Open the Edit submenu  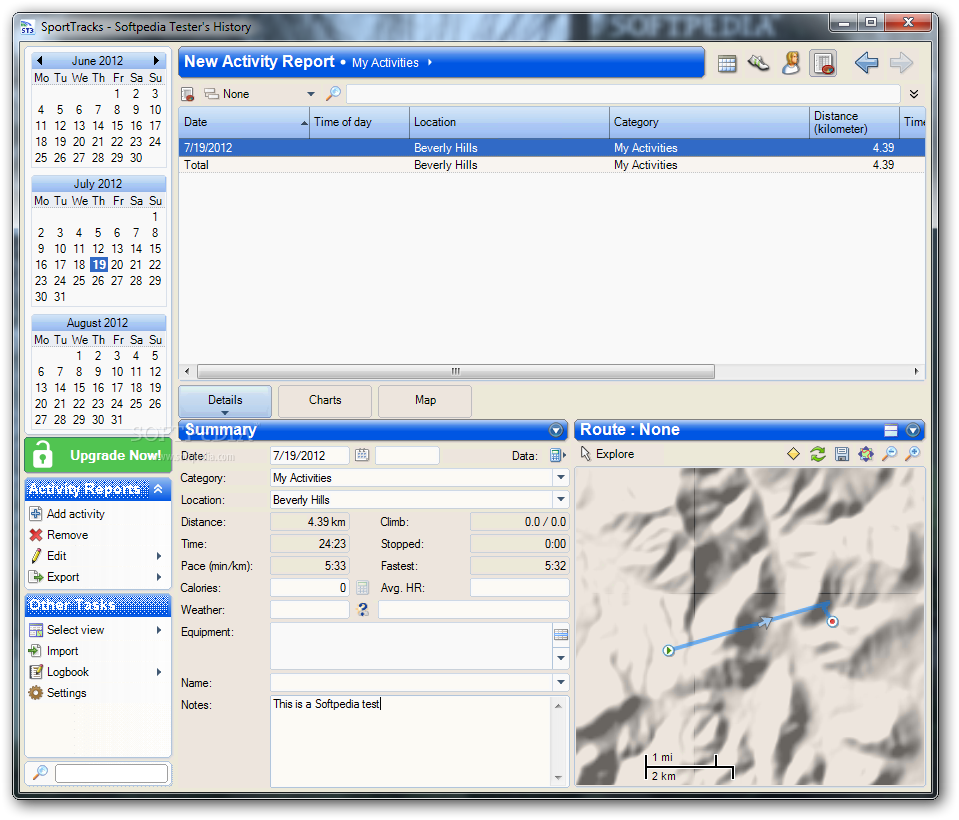[97, 556]
